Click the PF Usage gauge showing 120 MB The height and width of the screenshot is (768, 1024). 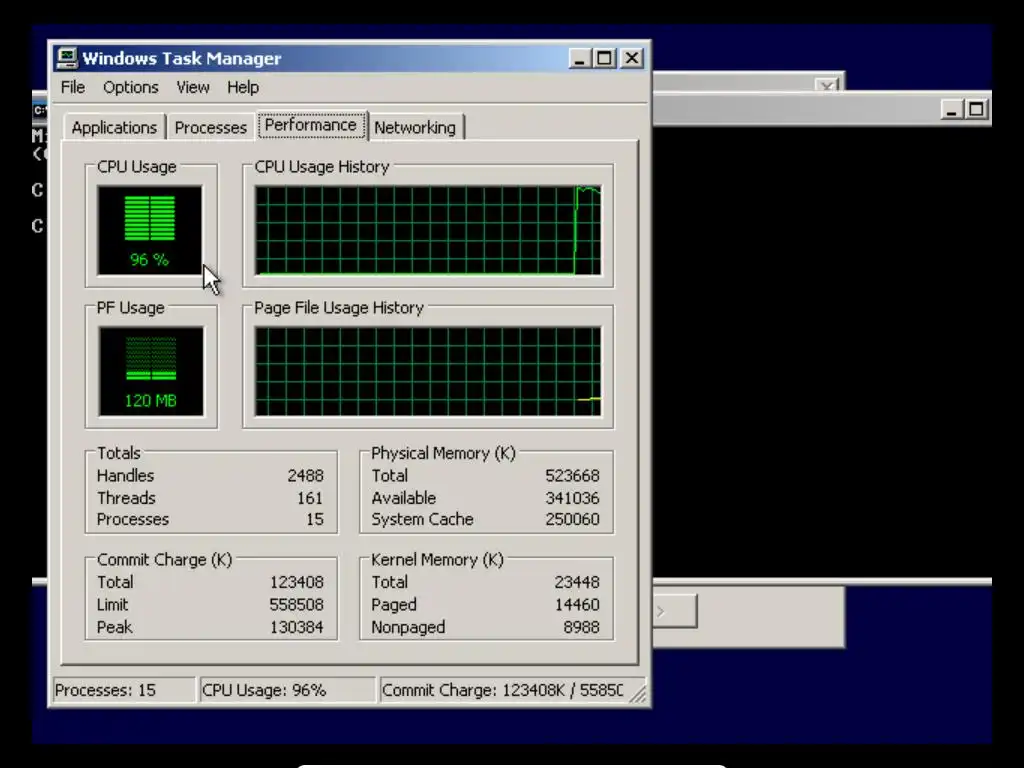[151, 372]
